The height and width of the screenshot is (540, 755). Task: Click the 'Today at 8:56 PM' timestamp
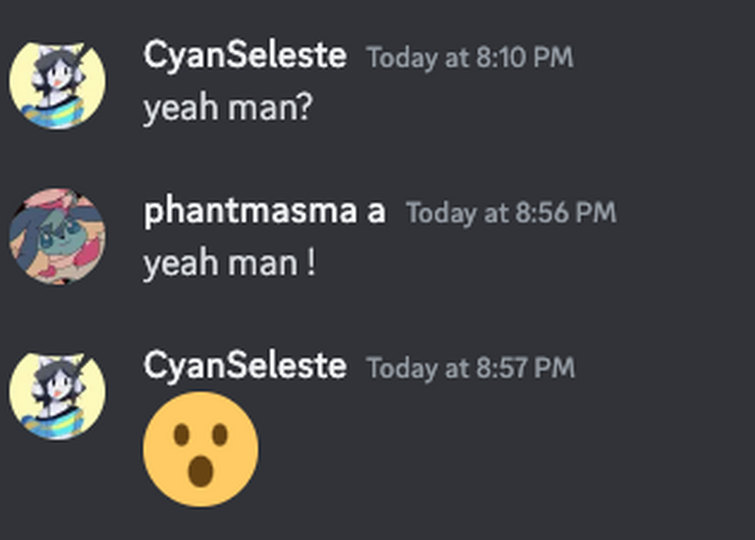511,212
